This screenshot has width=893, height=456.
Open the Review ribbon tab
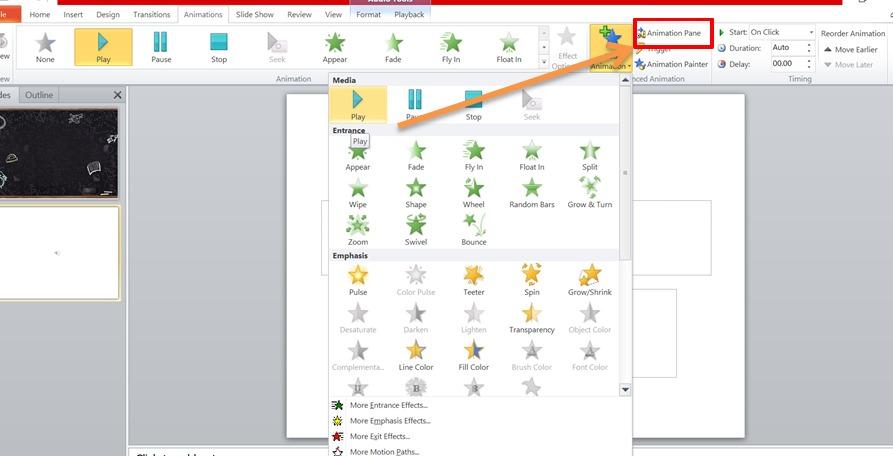tap(299, 15)
